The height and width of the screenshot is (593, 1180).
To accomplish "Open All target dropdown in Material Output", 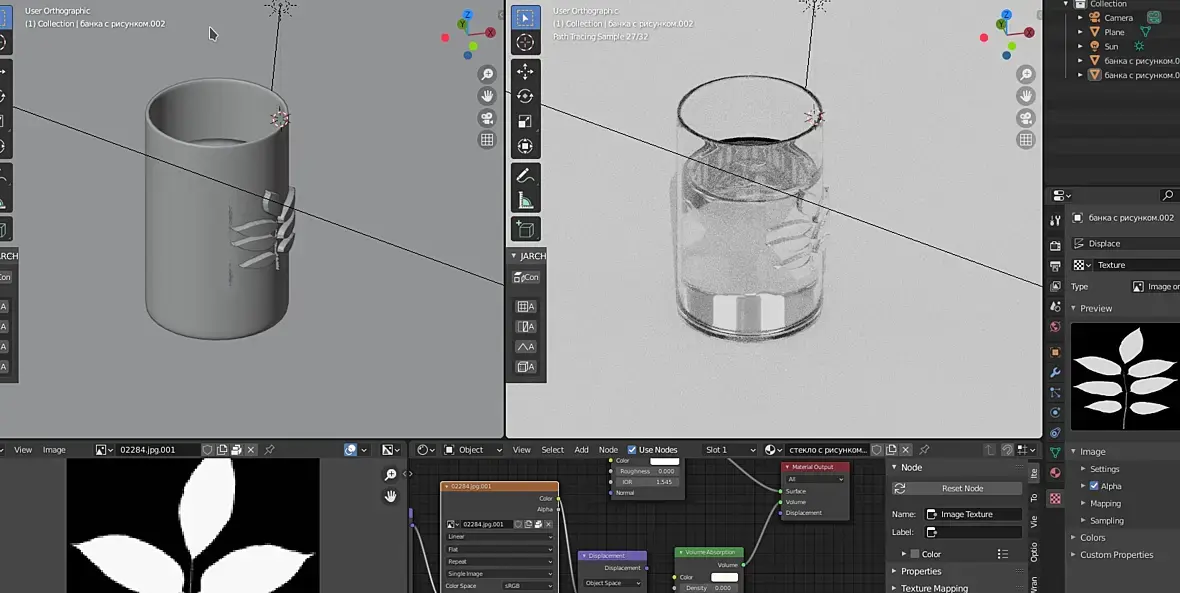I will (x=815, y=479).
